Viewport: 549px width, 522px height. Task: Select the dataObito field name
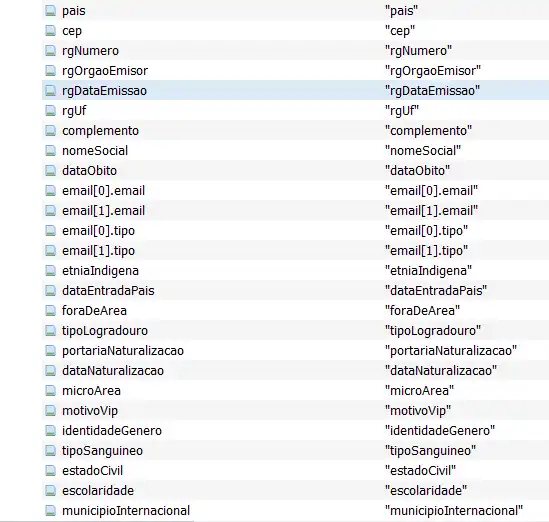pos(89,171)
